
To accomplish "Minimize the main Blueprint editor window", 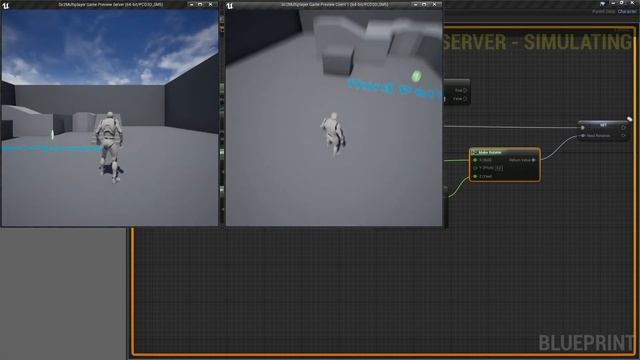I will pos(613,3).
